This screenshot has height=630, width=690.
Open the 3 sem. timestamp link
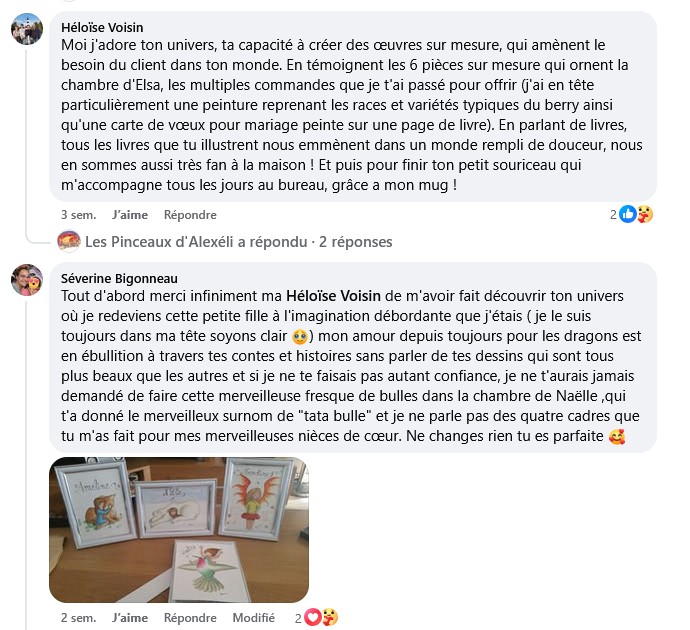[78, 215]
